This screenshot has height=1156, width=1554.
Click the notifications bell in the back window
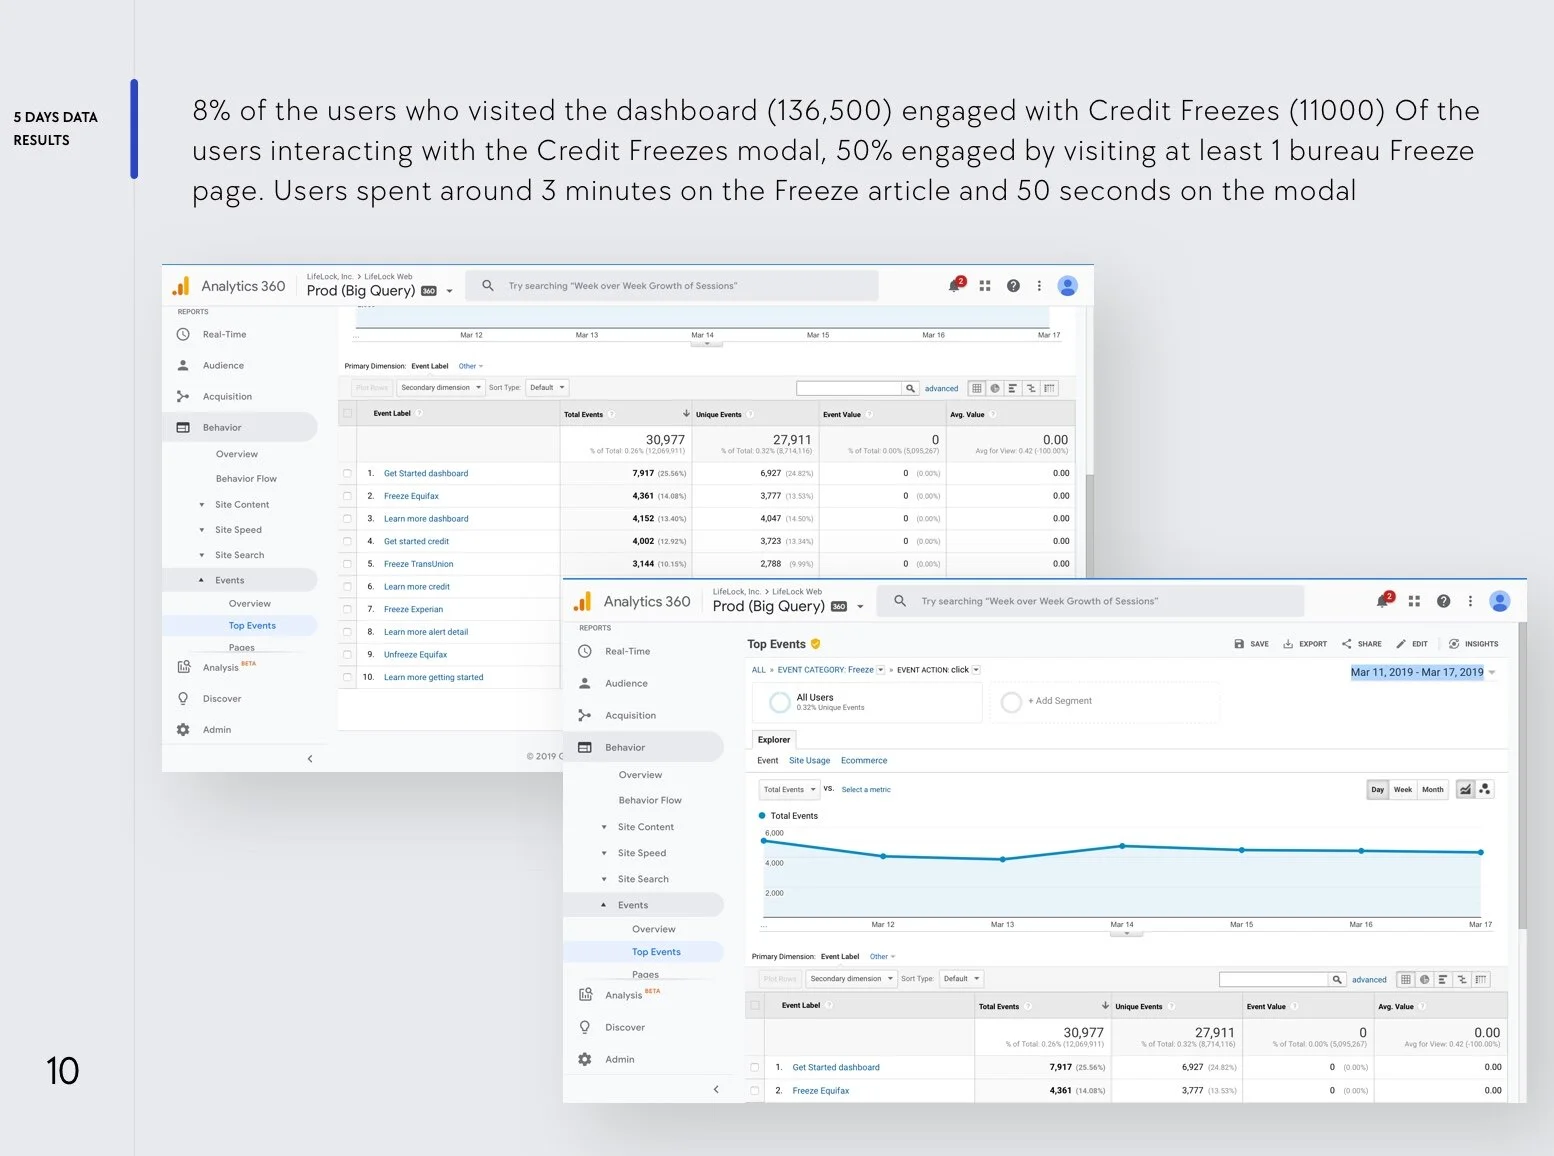(x=955, y=285)
